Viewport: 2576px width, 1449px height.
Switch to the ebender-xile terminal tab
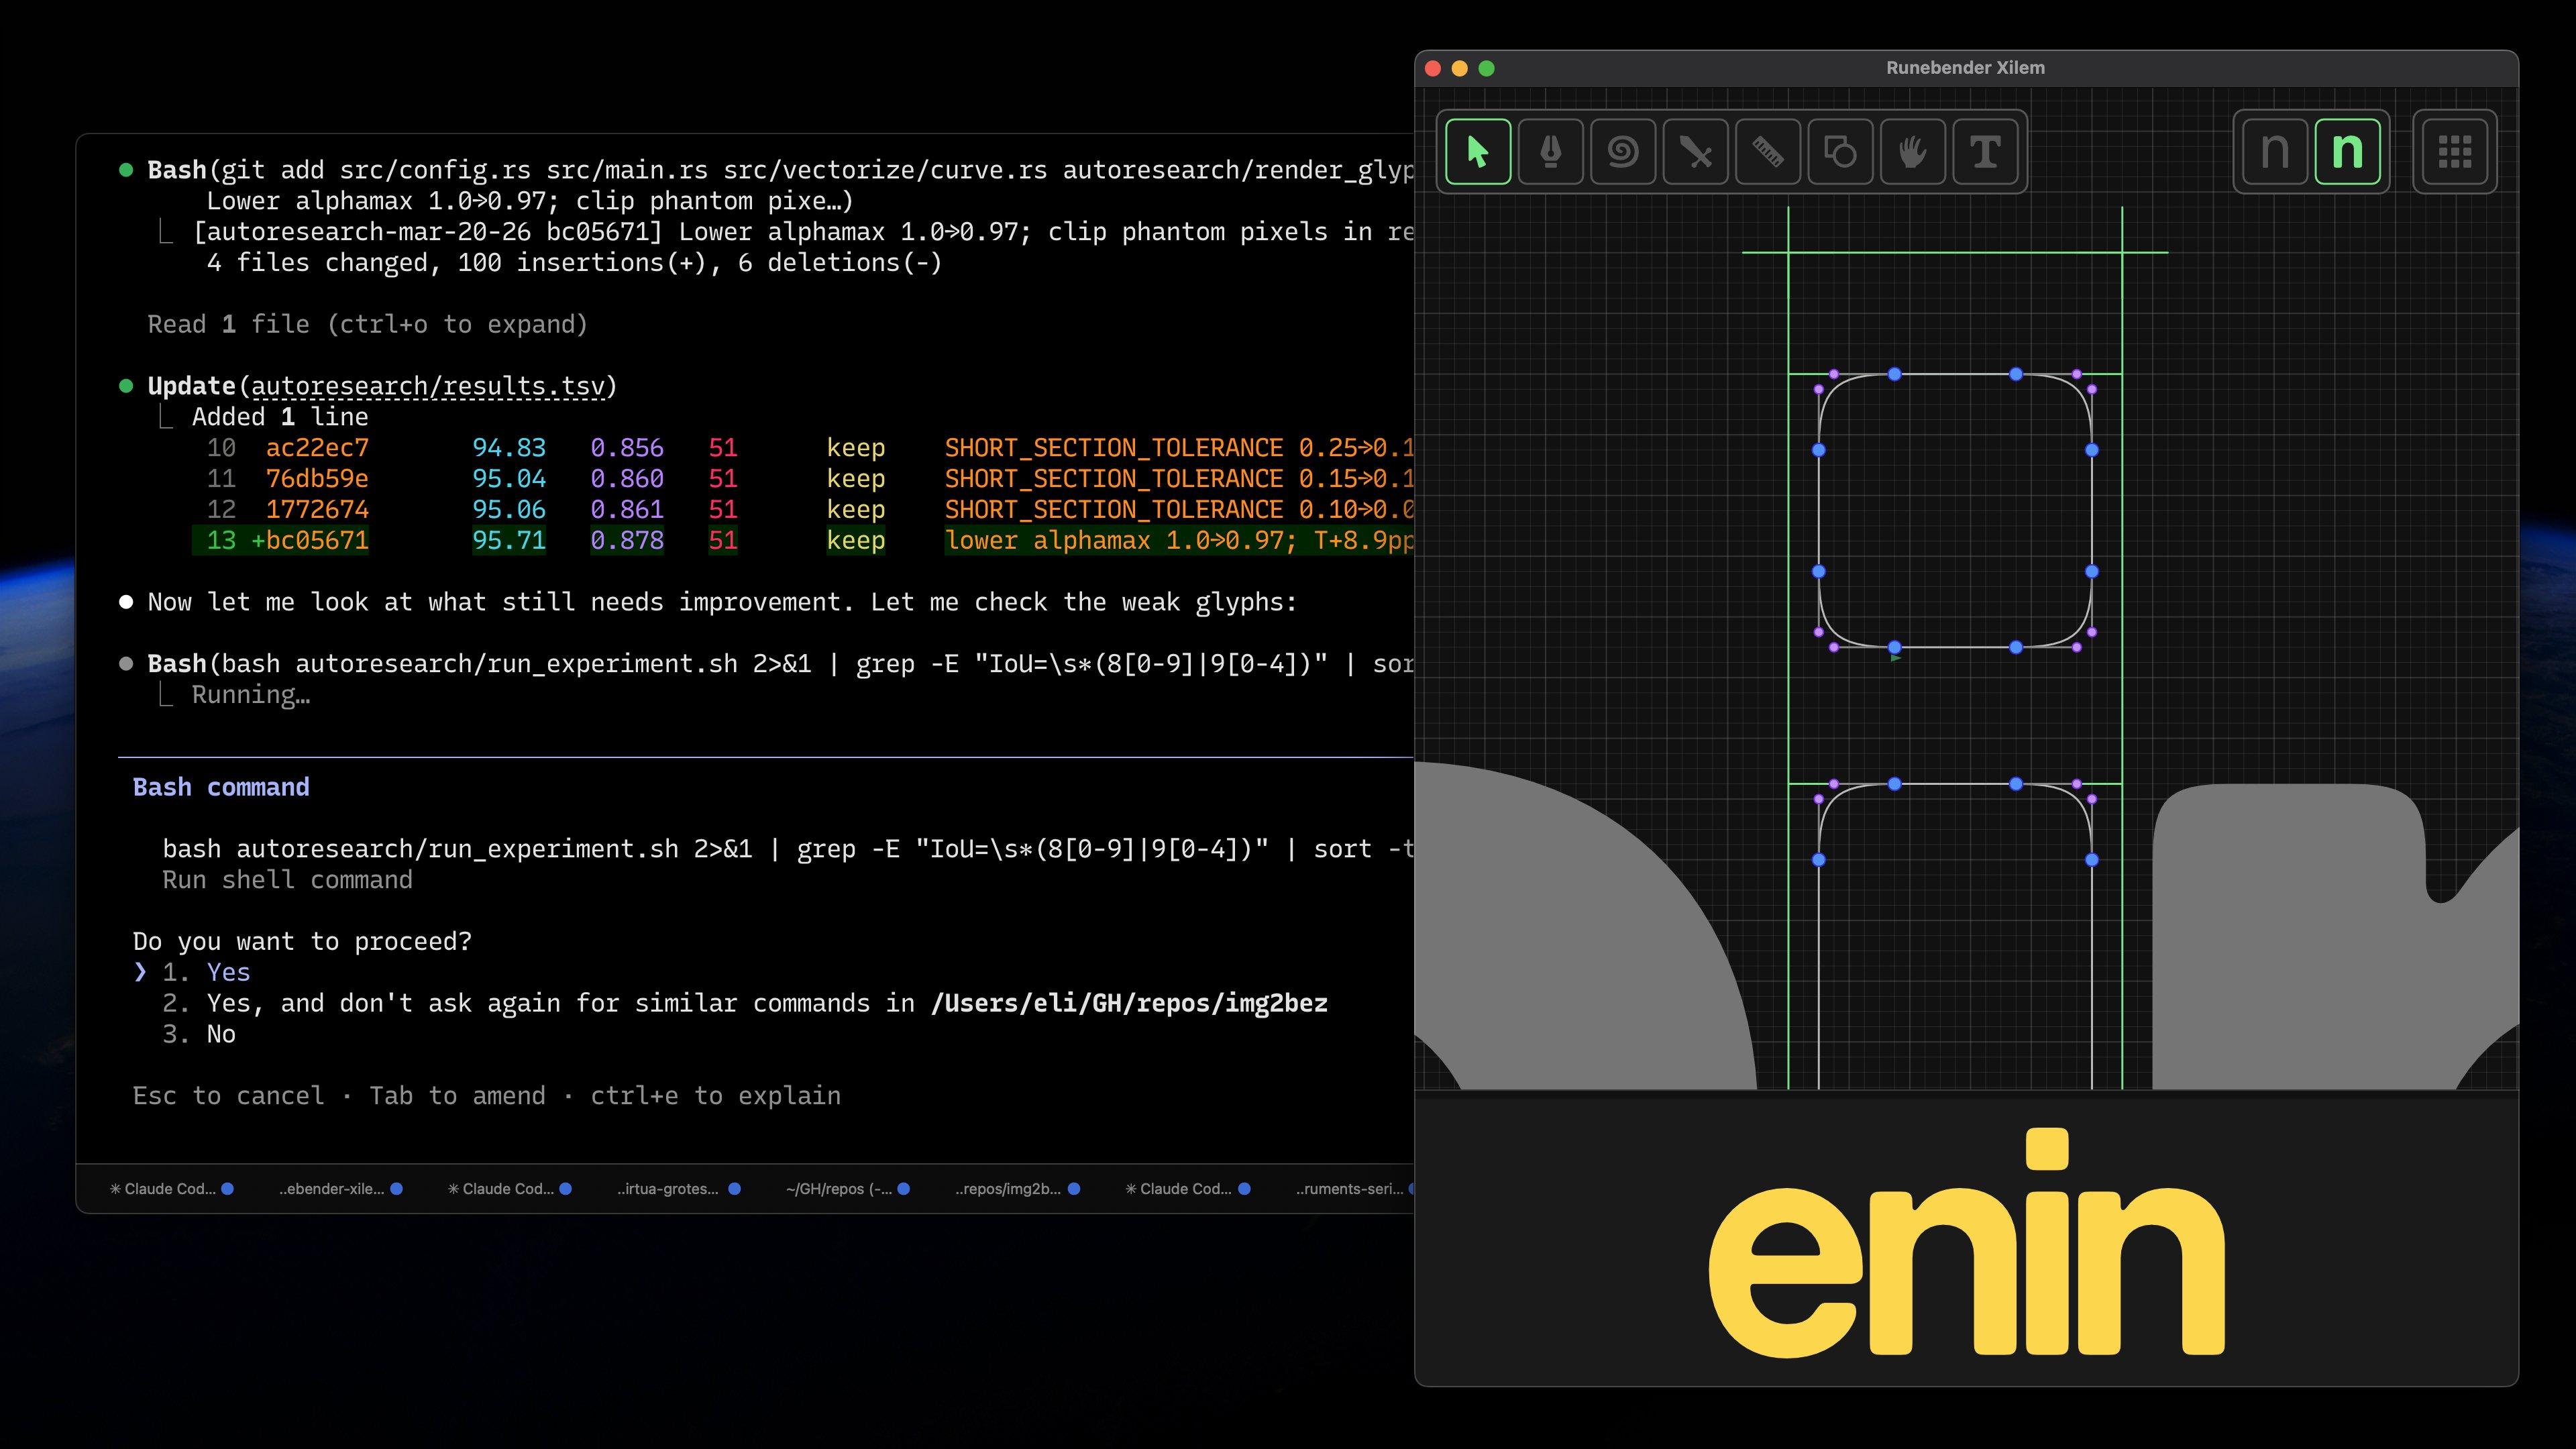332,1189
